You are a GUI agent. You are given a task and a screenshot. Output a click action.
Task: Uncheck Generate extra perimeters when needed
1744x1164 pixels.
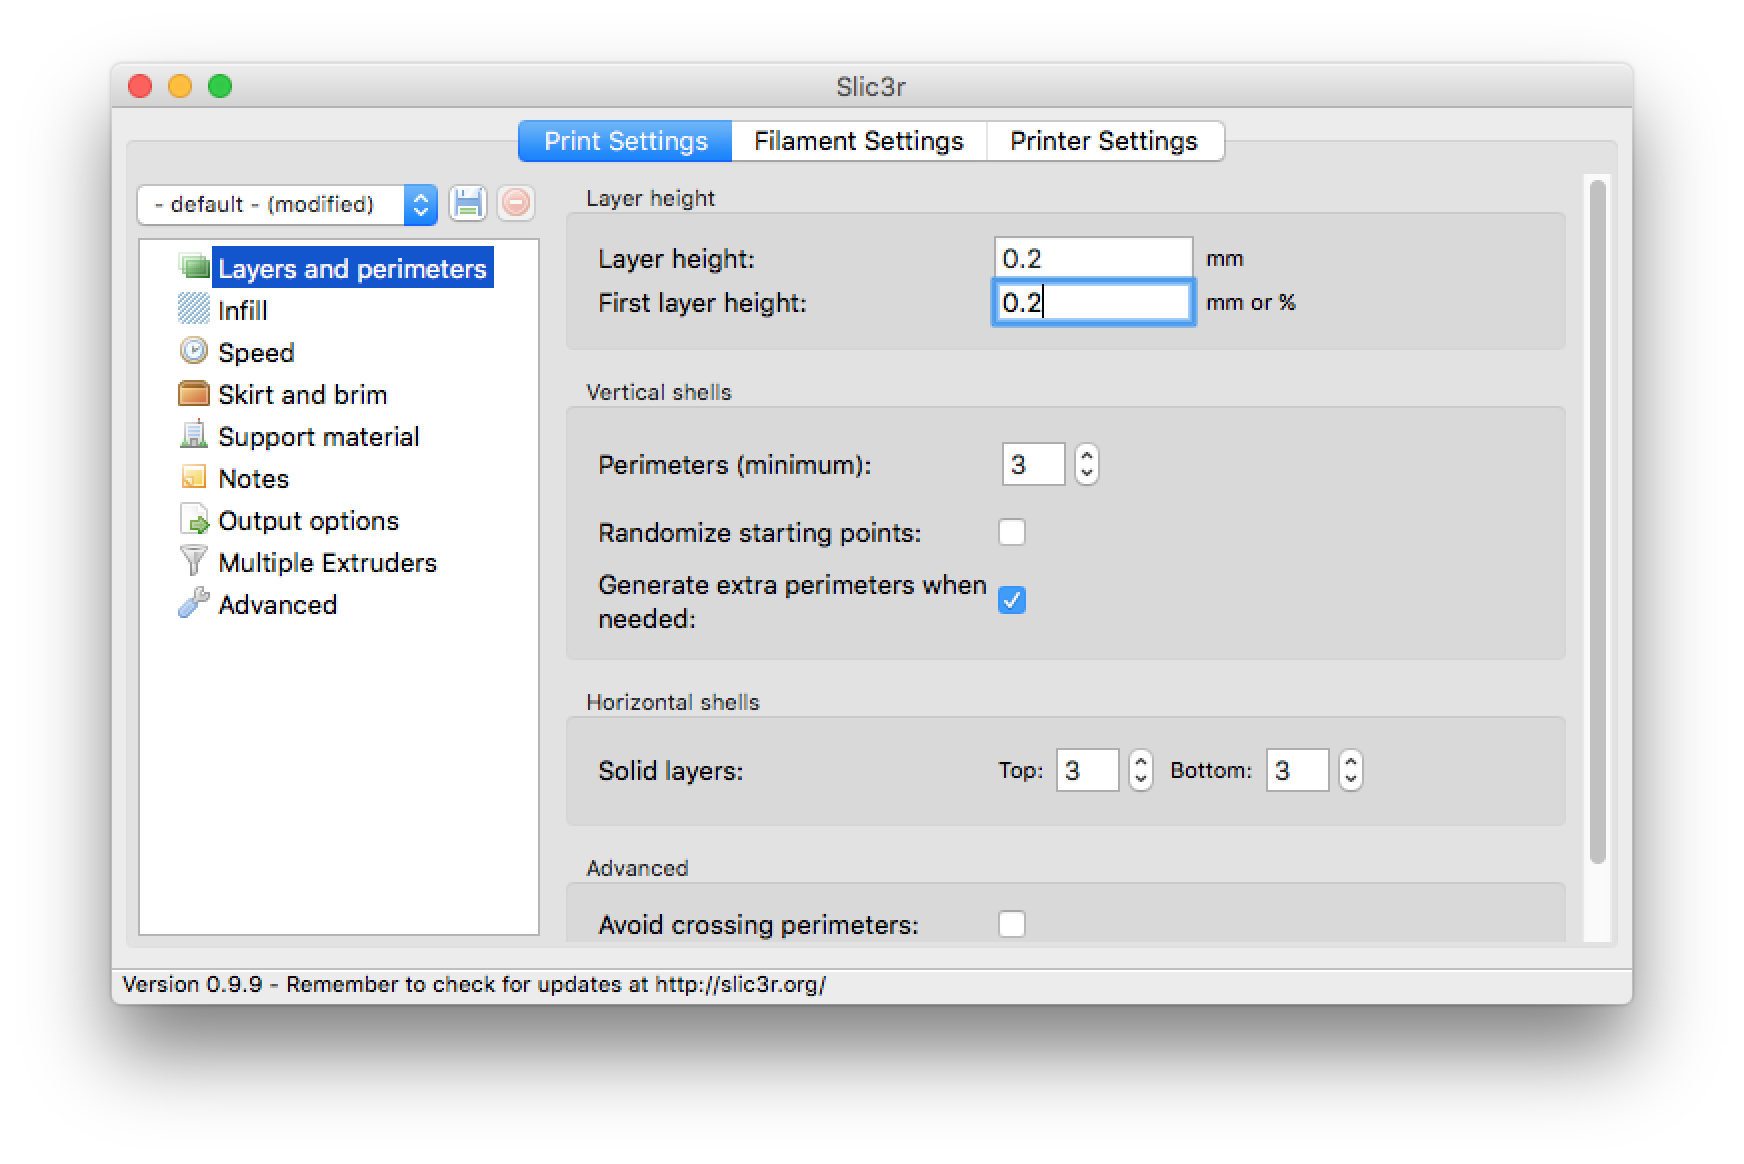[1012, 600]
